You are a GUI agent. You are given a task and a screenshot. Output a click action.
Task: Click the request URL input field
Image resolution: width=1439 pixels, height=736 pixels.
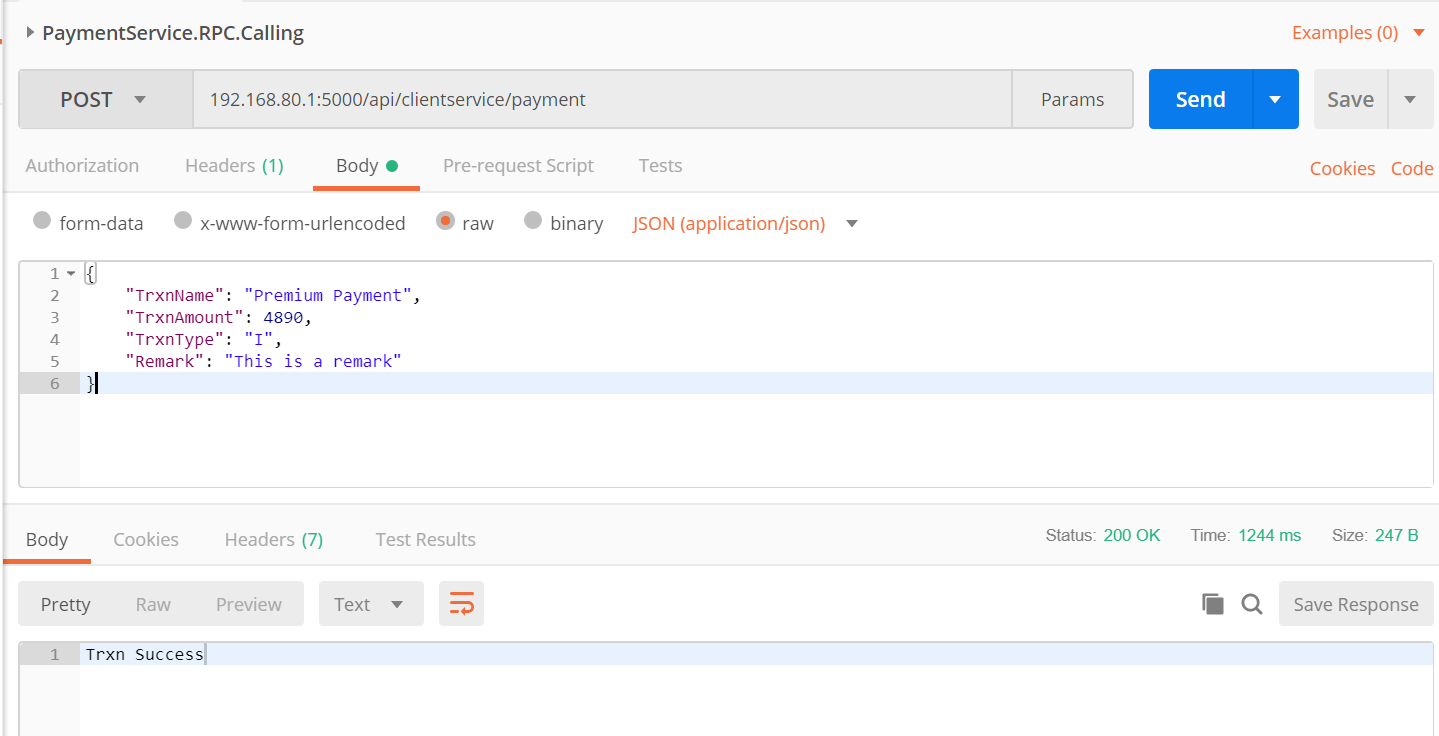coord(600,100)
